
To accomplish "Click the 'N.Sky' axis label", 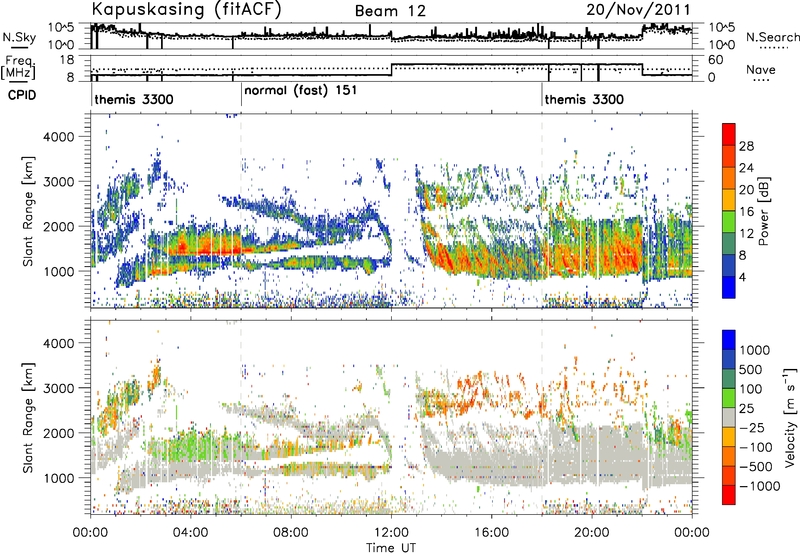I will pyautogui.click(x=19, y=37).
